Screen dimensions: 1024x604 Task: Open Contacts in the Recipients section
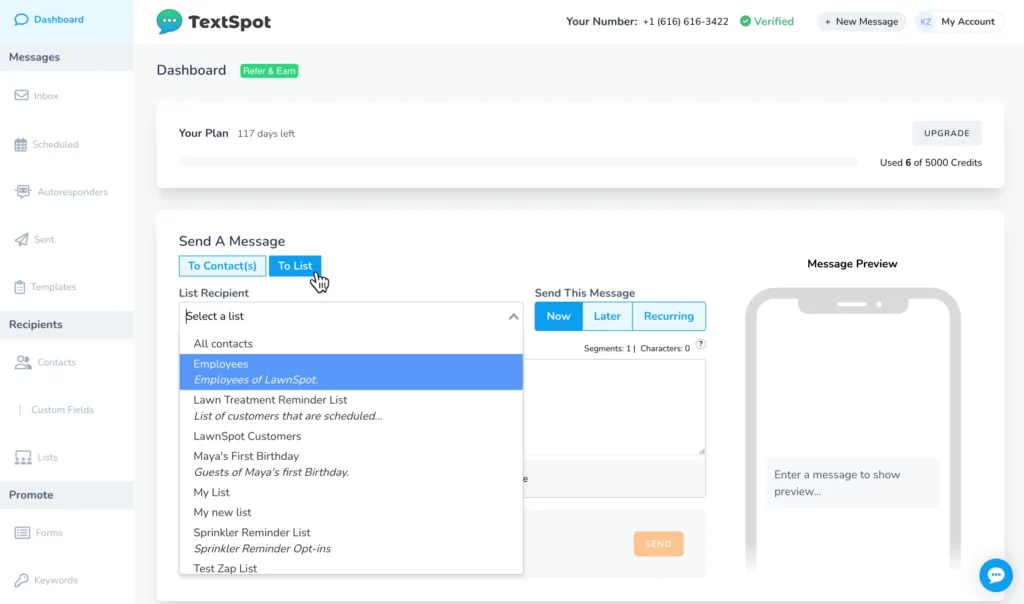coord(56,362)
